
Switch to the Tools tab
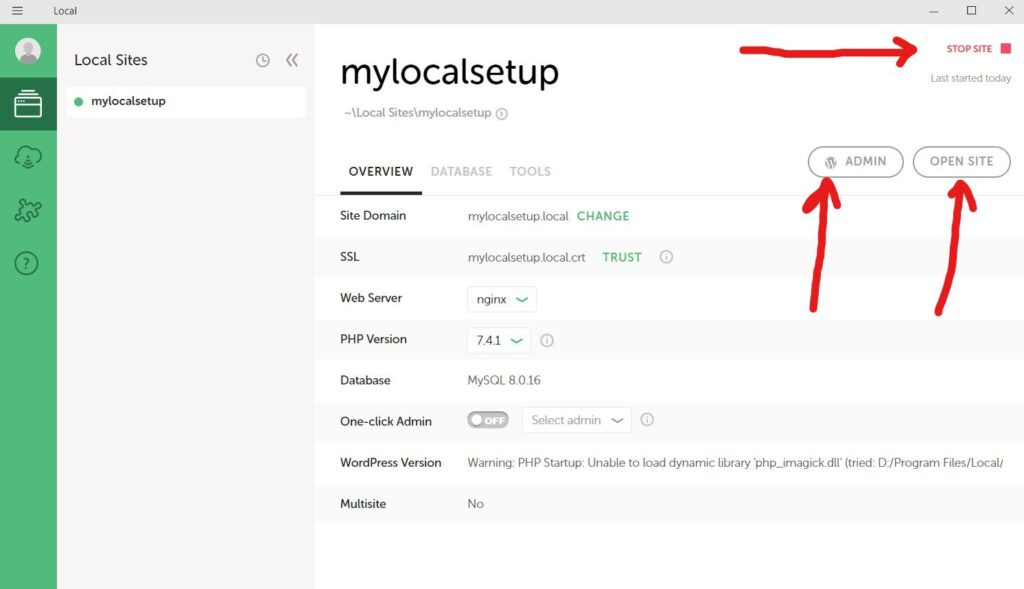pyautogui.click(x=530, y=171)
